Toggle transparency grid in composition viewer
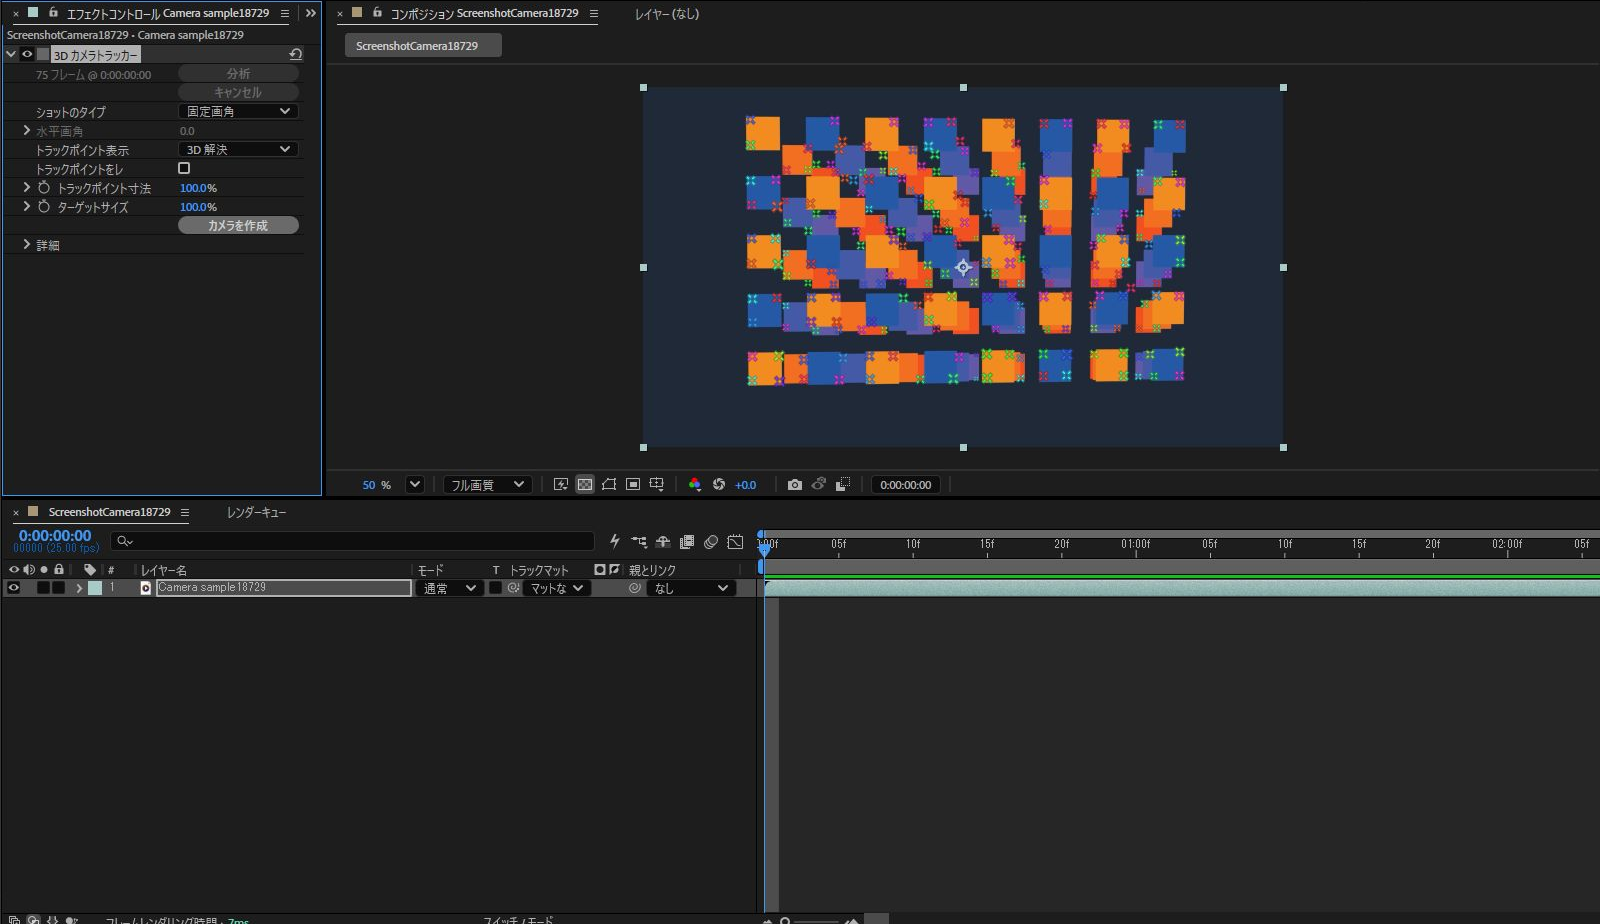1600x924 pixels. (585, 484)
